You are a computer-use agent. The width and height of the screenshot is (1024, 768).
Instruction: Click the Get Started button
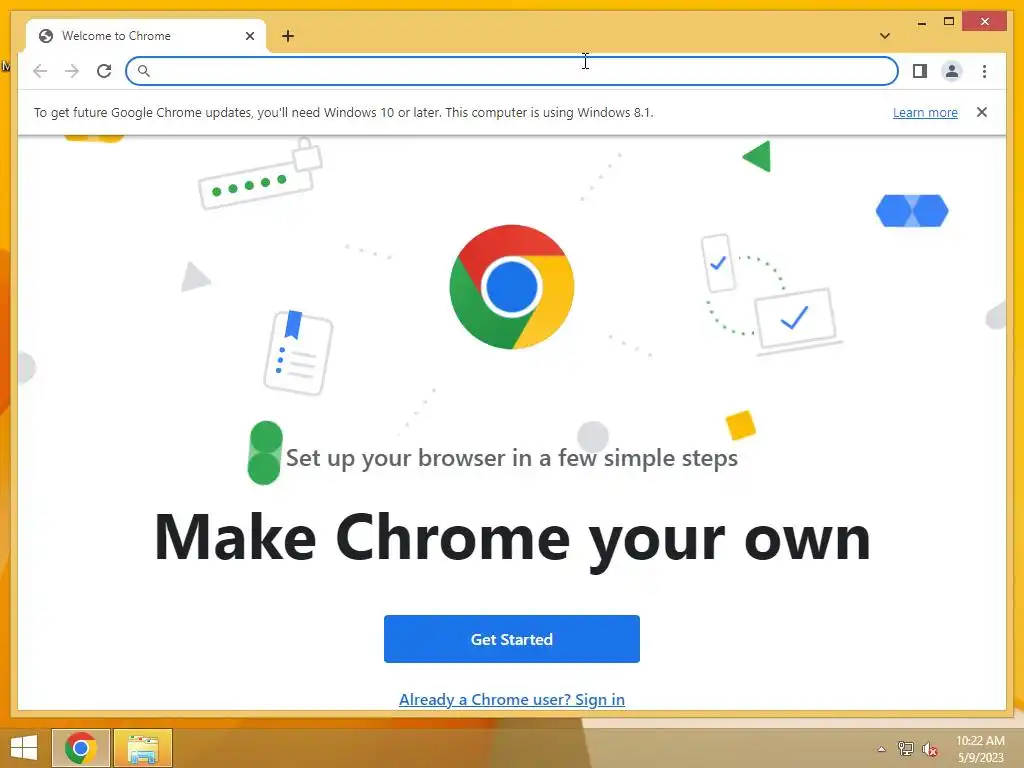(512, 639)
